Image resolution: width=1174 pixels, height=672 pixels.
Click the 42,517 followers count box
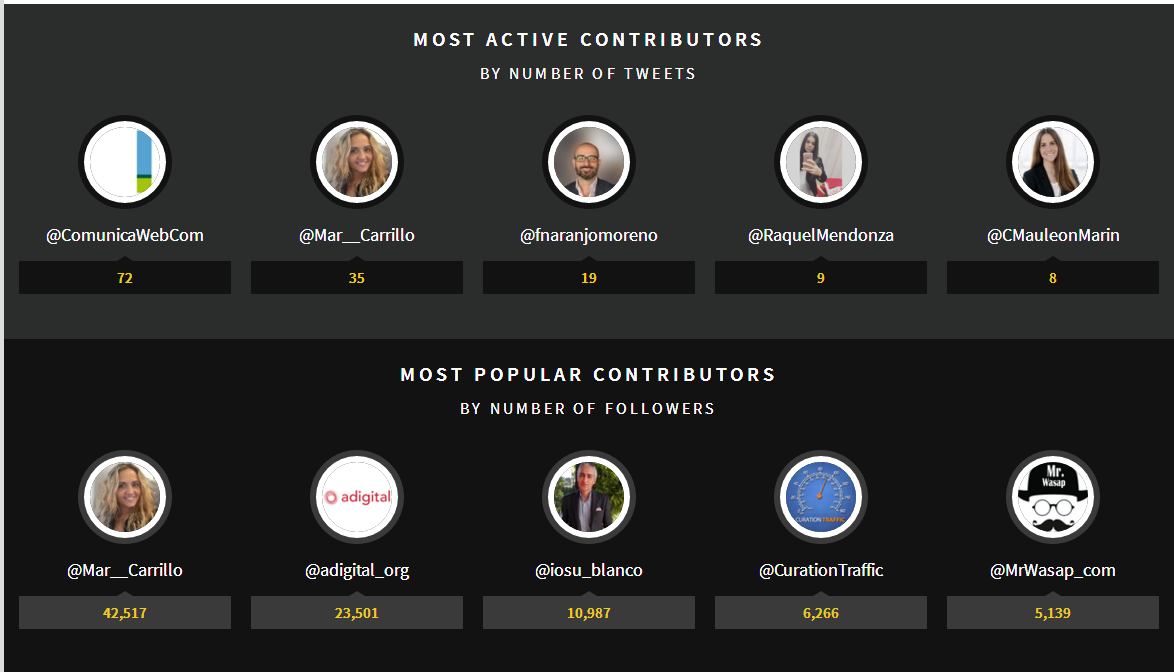tap(125, 613)
